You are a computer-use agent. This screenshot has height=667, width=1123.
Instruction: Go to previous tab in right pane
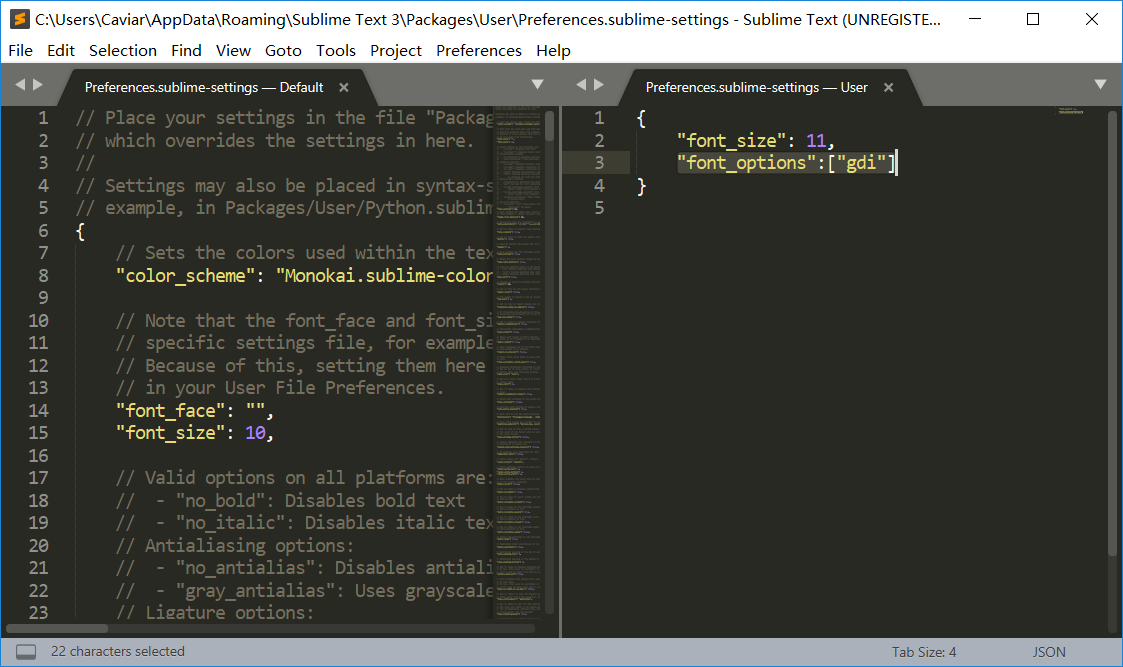click(x=581, y=85)
